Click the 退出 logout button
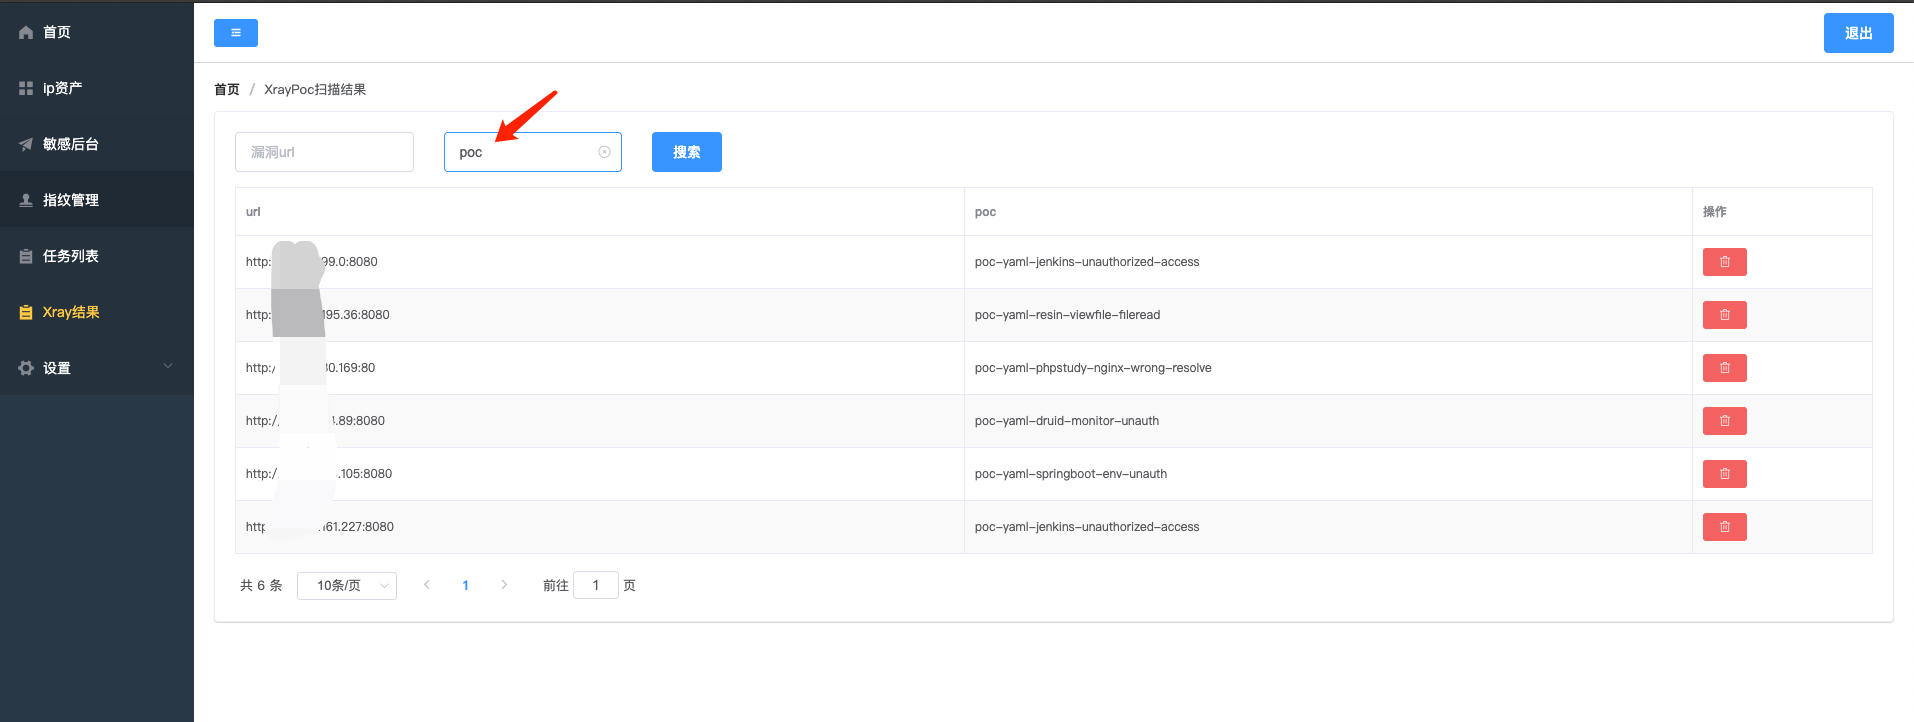This screenshot has height=722, width=1914. tap(1858, 33)
